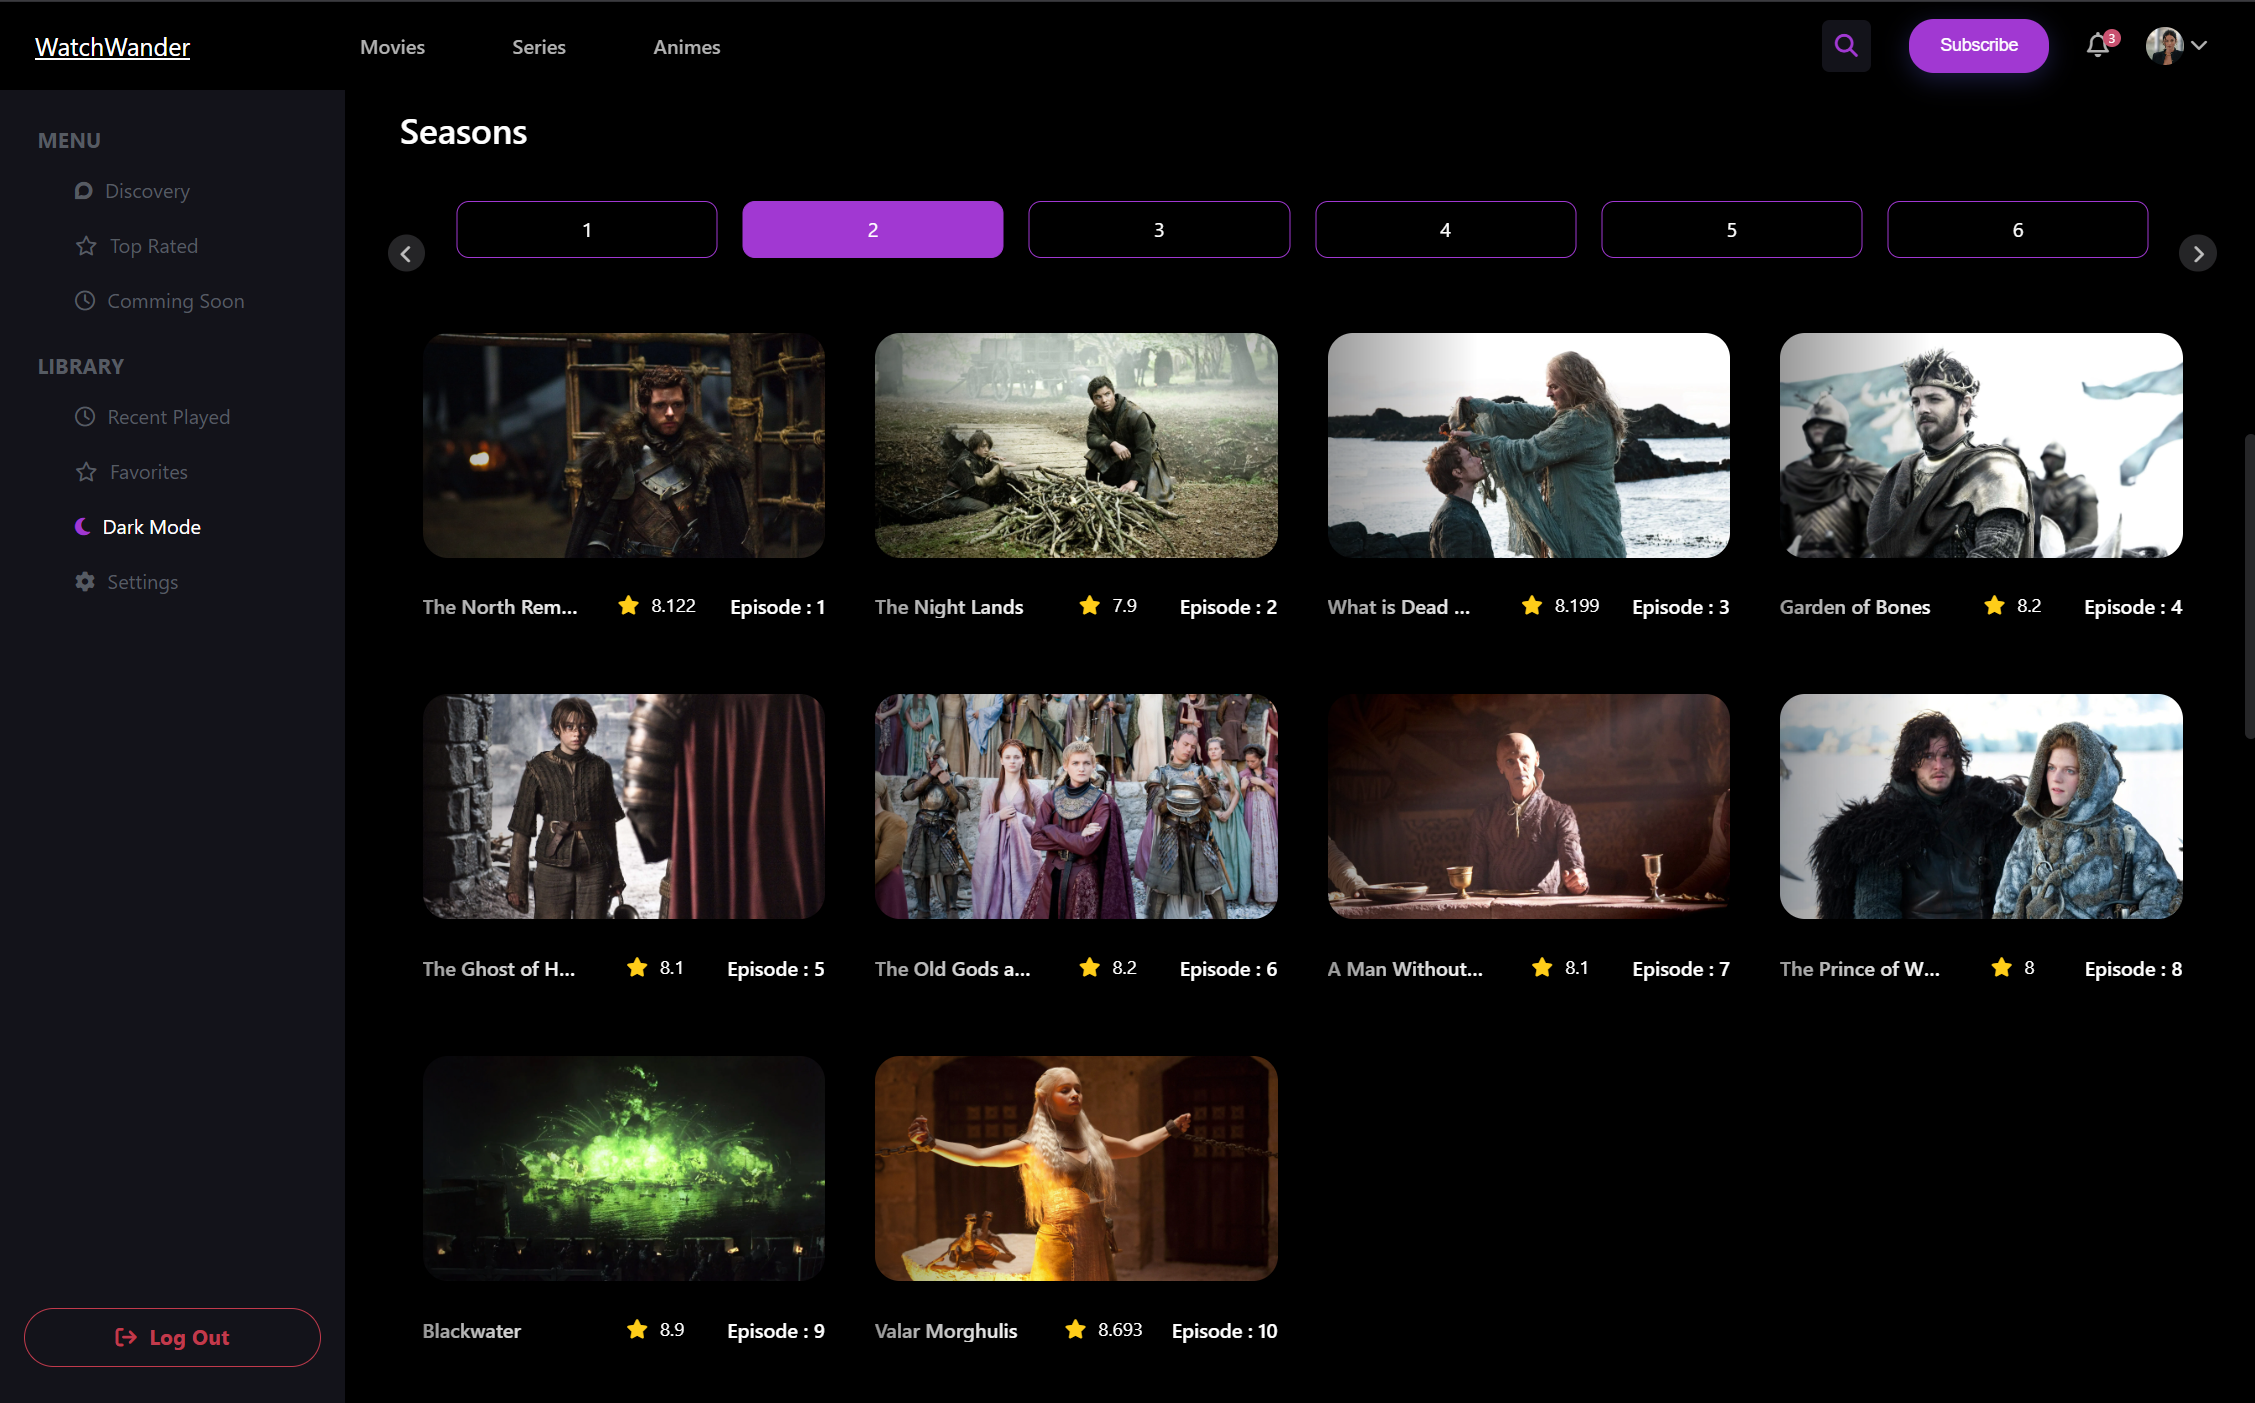Click the star for Garden of Bones

click(x=1994, y=606)
